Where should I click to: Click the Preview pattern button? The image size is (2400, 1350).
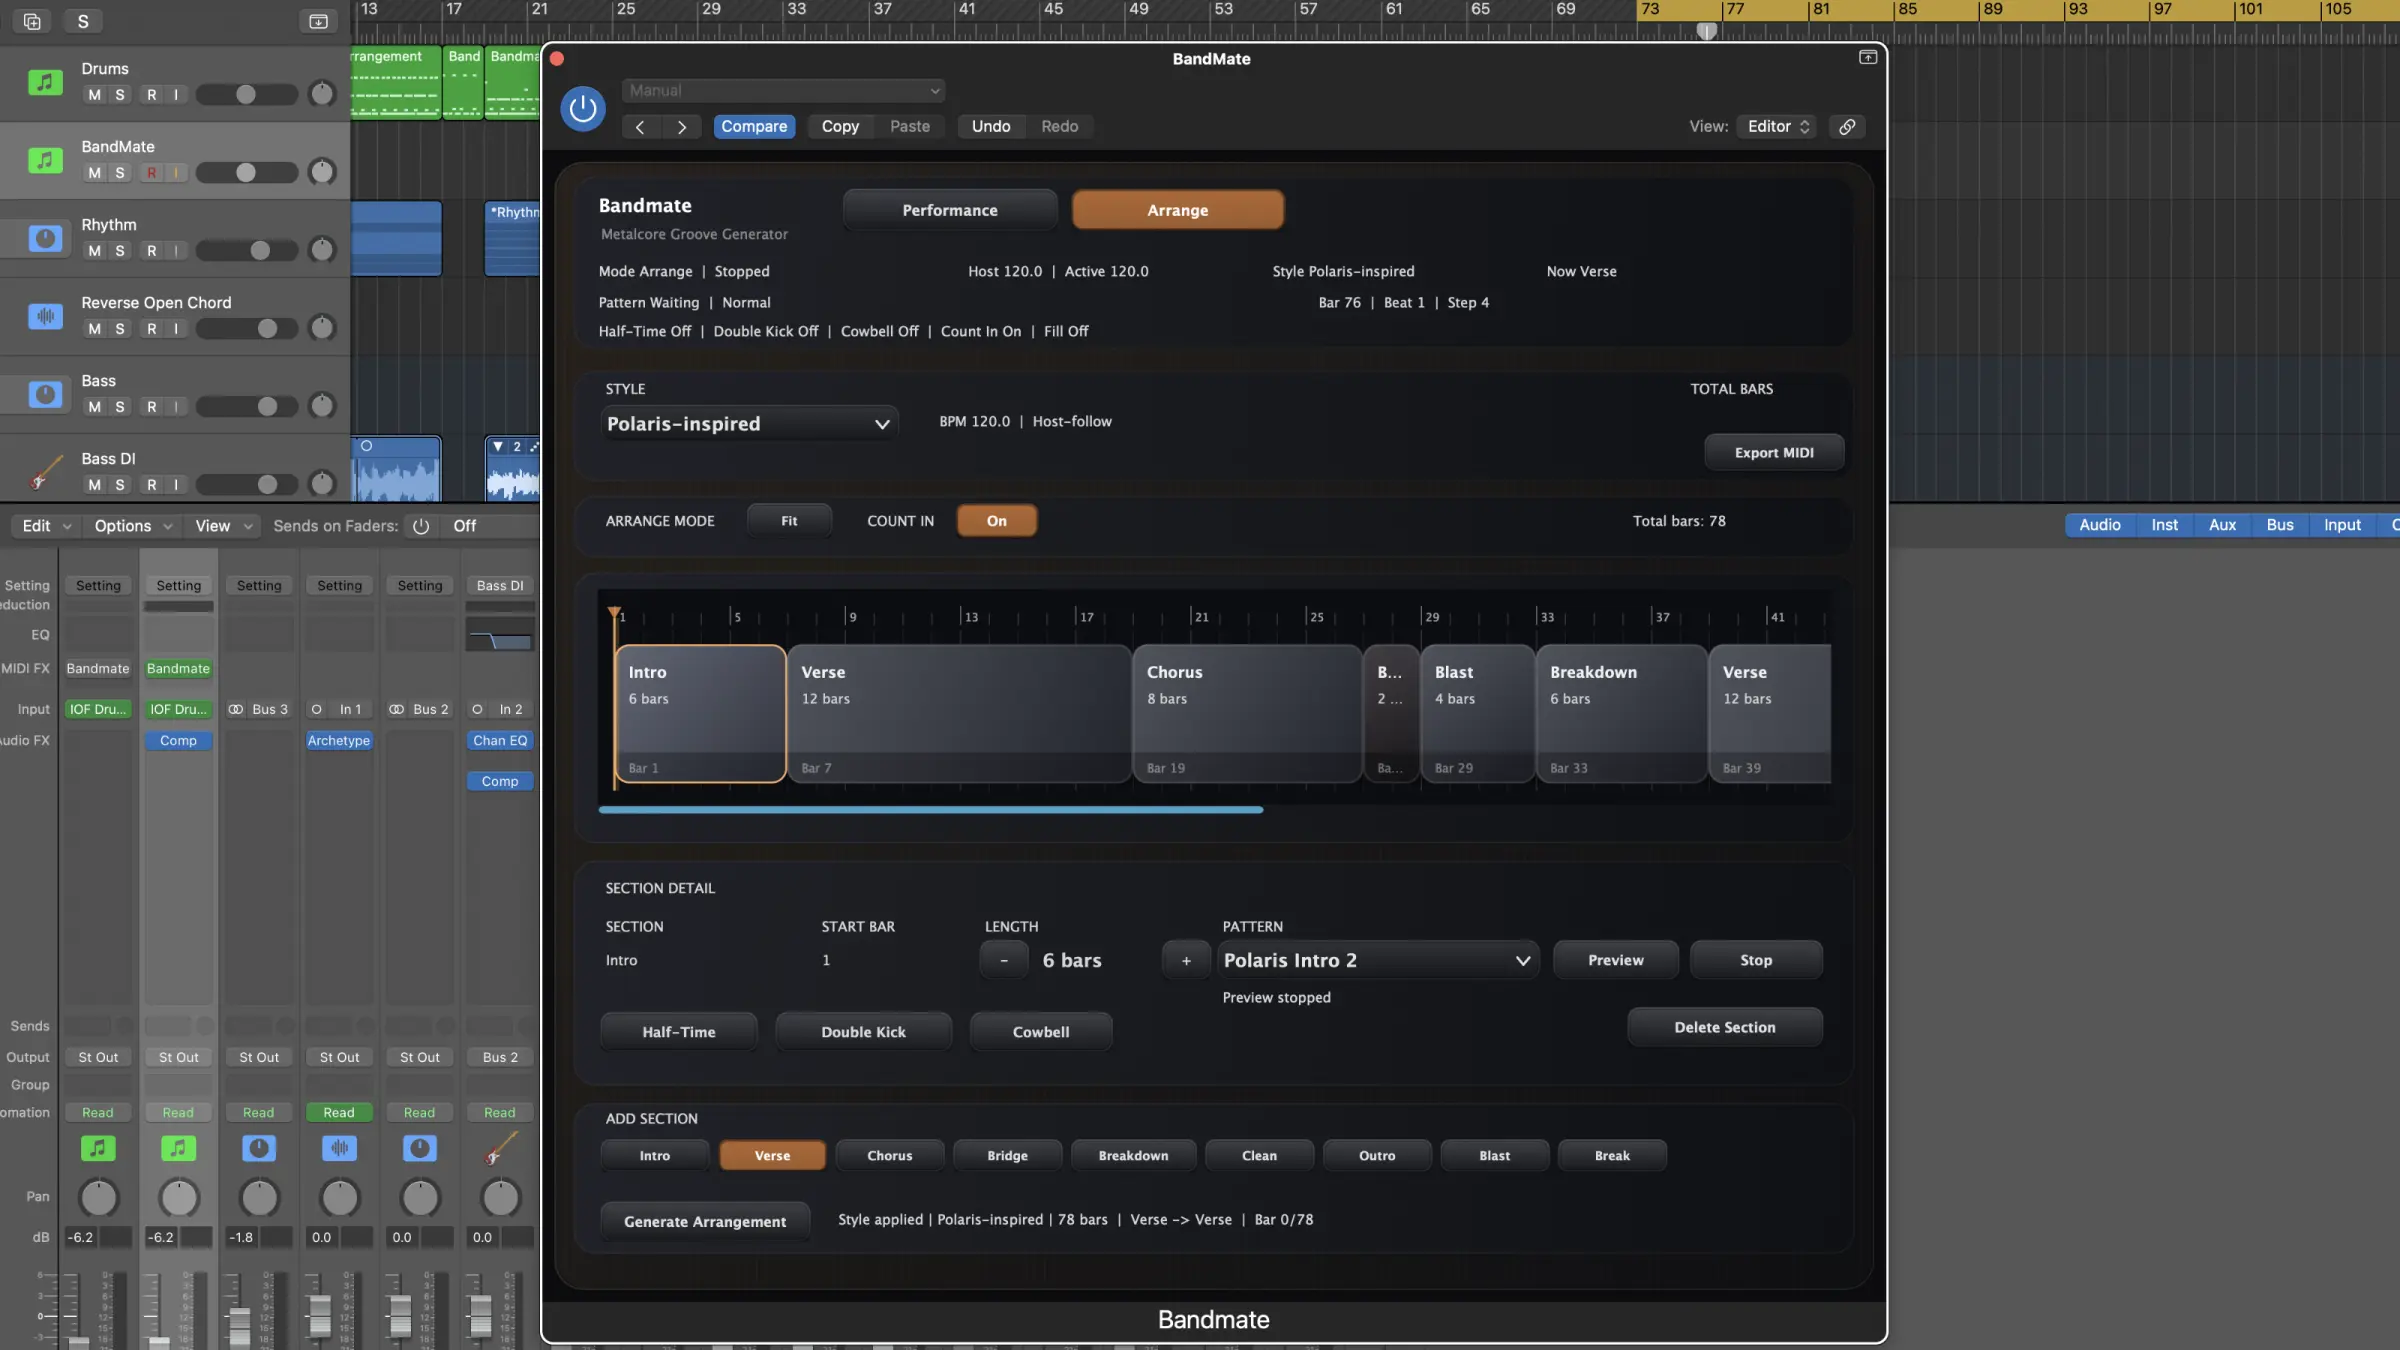pyautogui.click(x=1615, y=960)
